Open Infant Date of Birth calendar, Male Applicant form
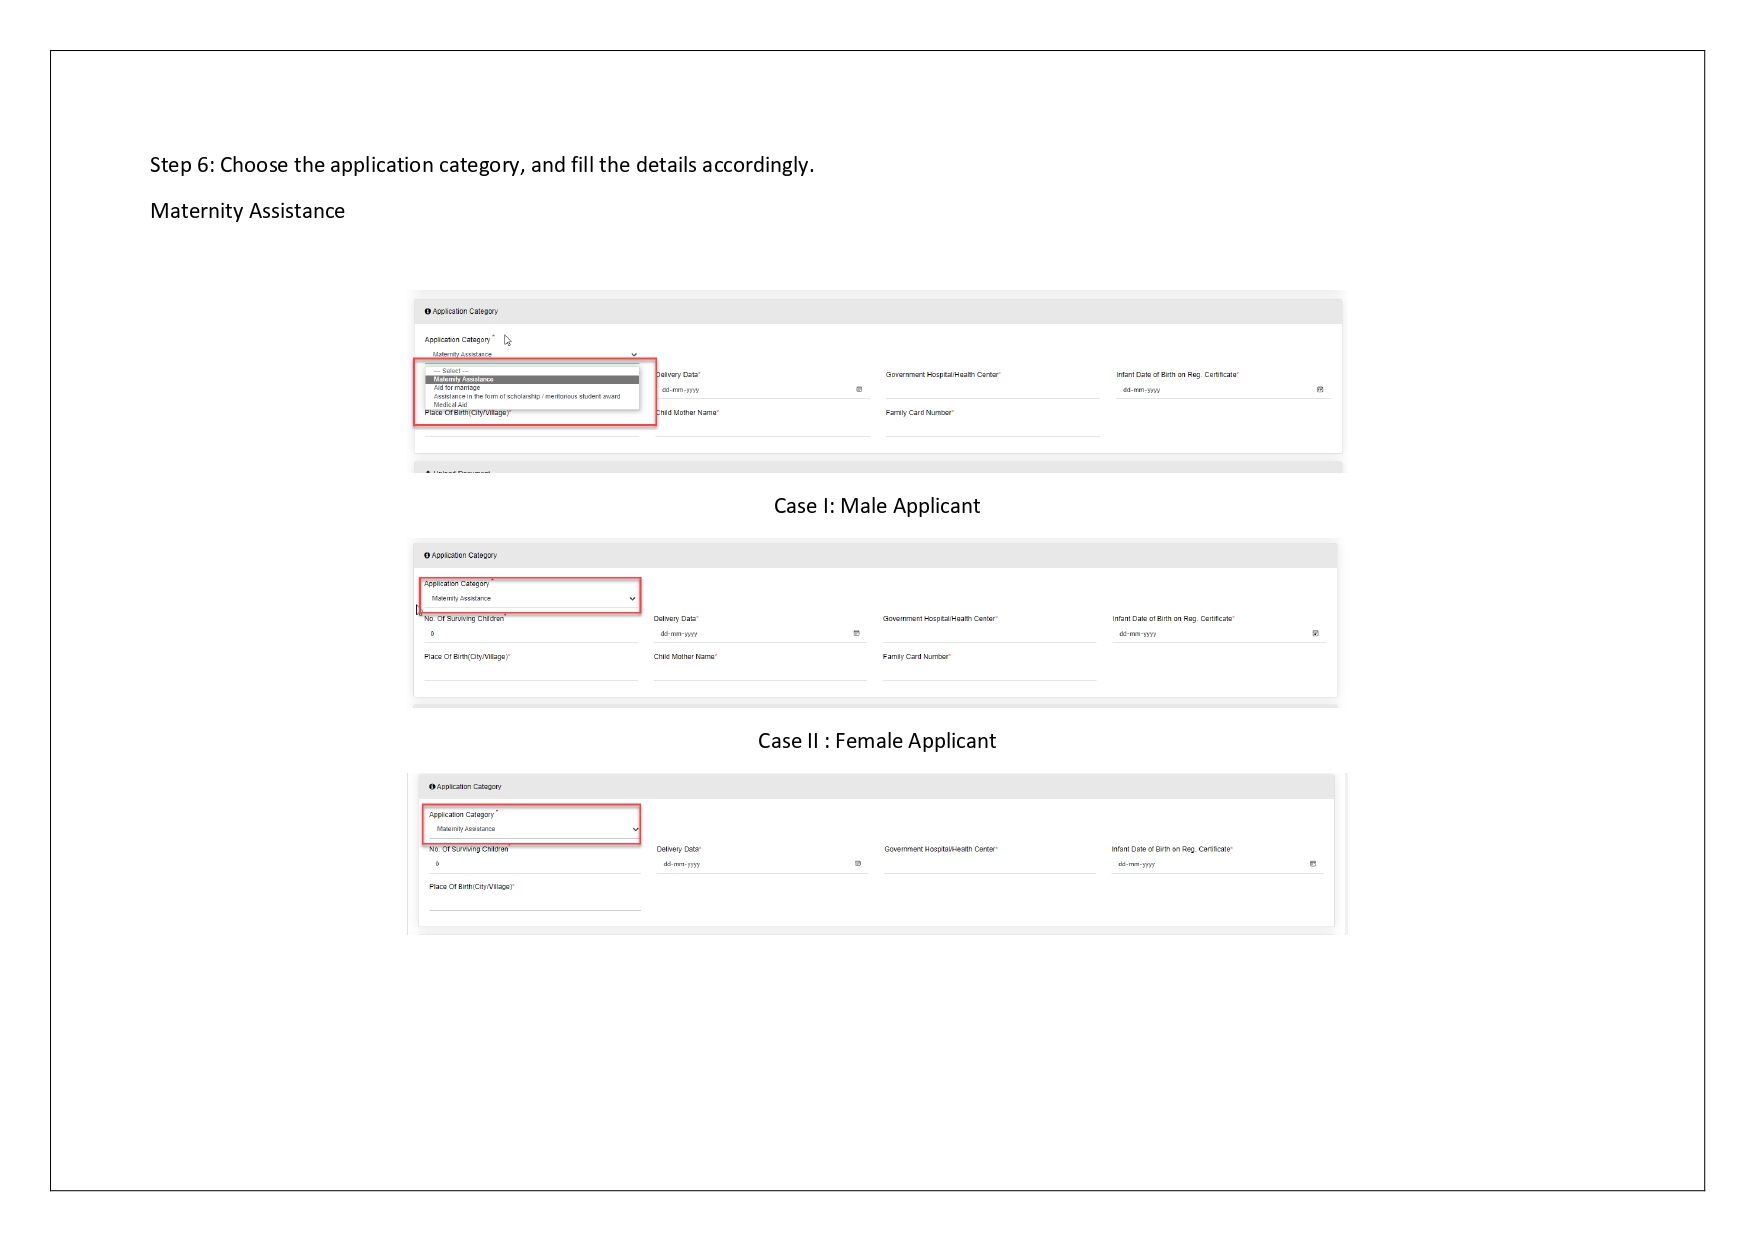Image resolution: width=1755 pixels, height=1241 pixels. (x=1315, y=633)
